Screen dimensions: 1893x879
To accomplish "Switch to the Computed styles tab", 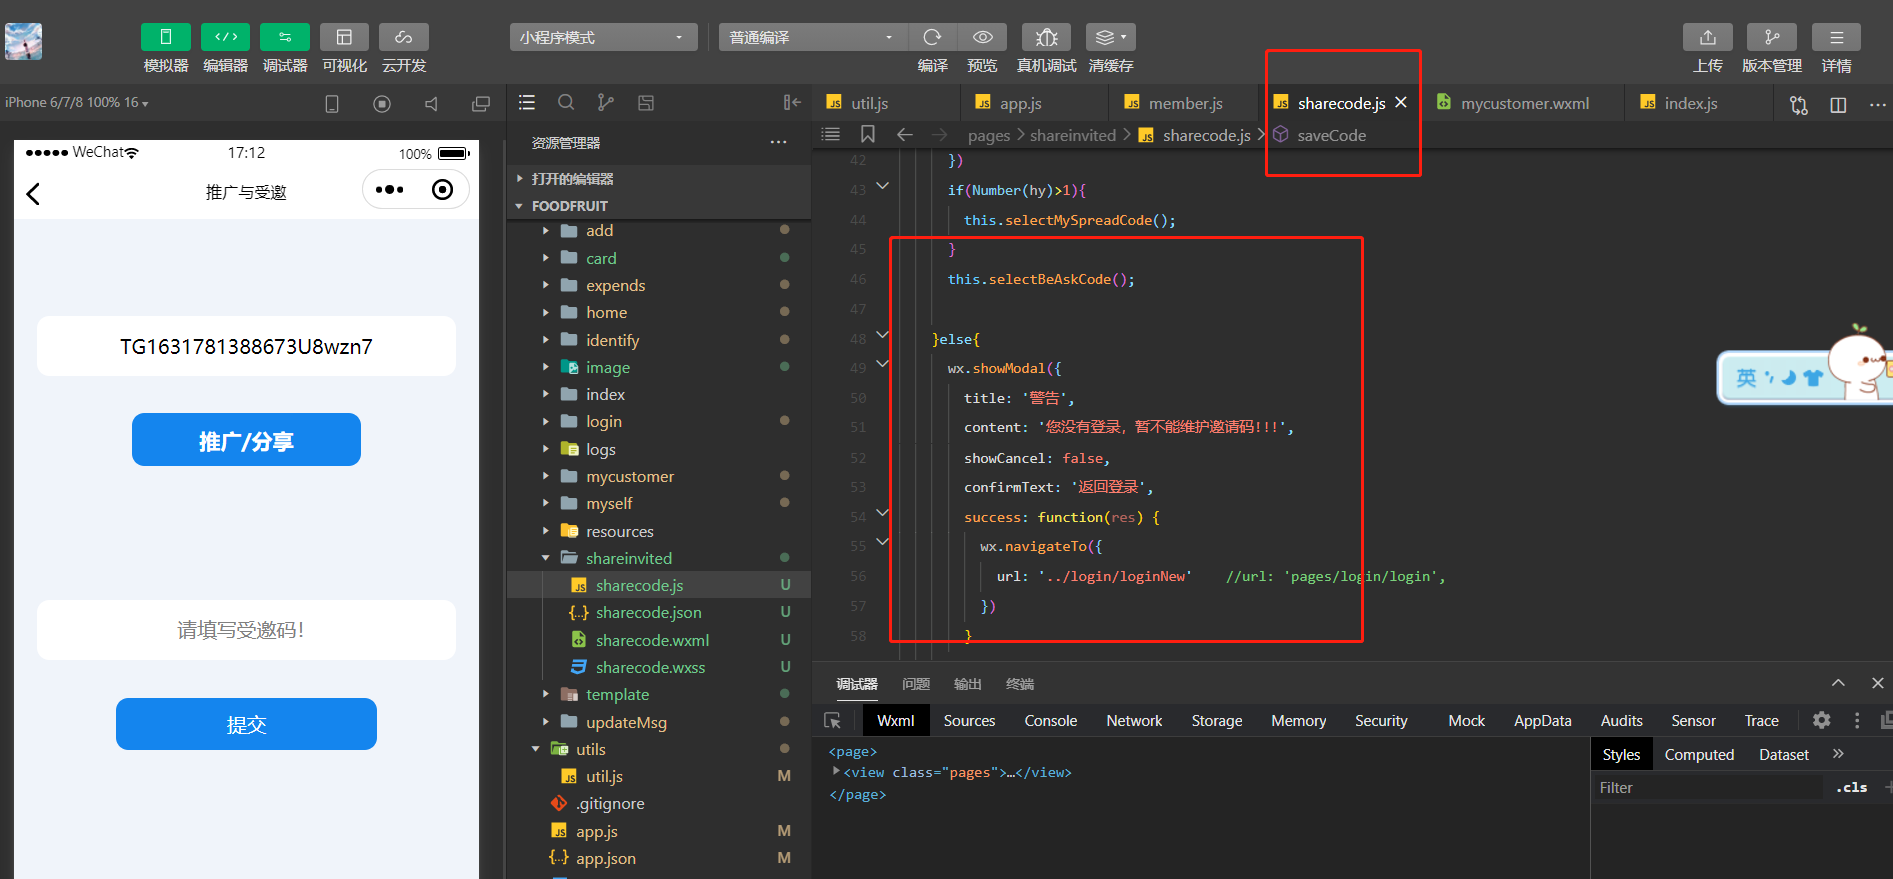I will coord(1699,755).
